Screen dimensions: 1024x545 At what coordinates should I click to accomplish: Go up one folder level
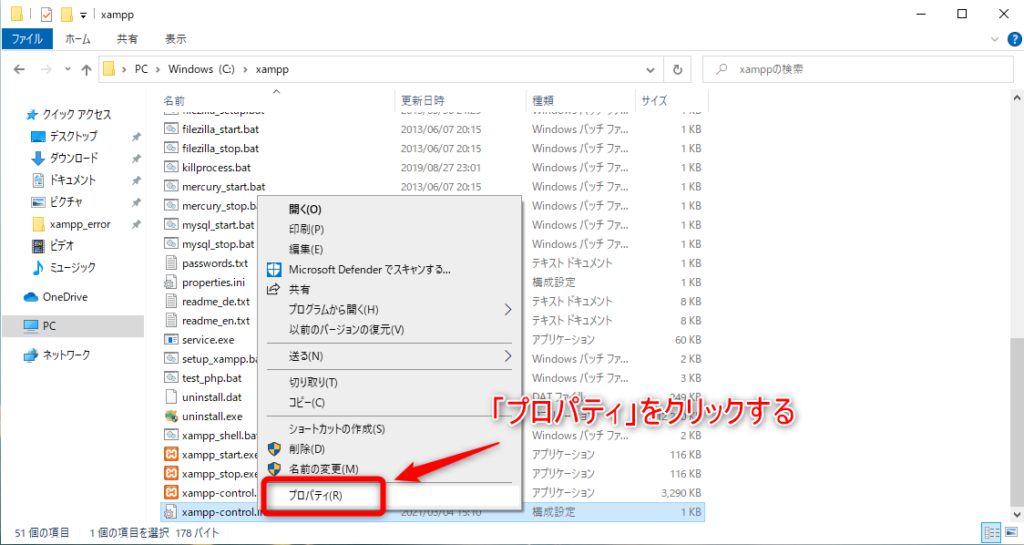tap(86, 69)
